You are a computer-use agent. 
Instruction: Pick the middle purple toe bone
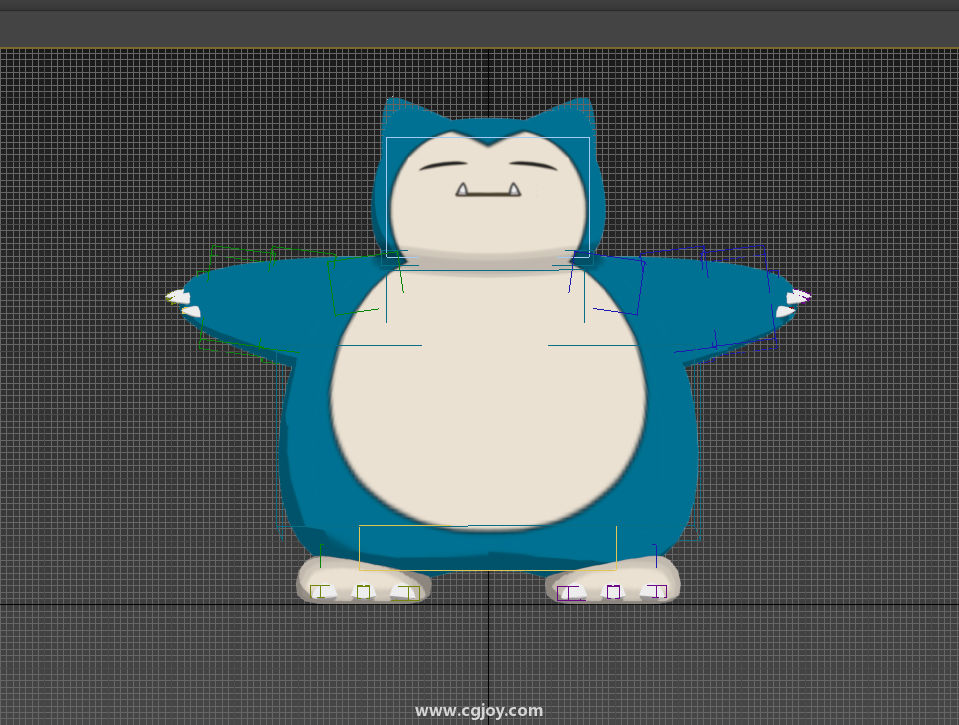(613, 592)
